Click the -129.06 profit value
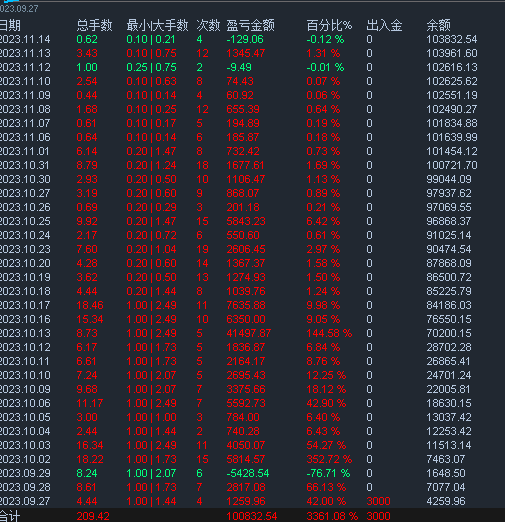The width and height of the screenshot is (505, 522). (x=245, y=39)
